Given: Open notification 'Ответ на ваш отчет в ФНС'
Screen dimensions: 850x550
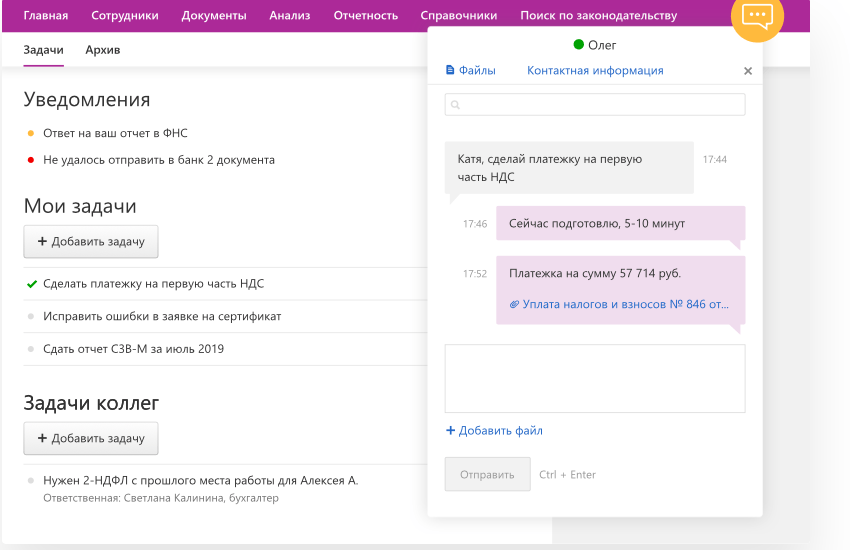Looking at the screenshot, I should point(115,133).
